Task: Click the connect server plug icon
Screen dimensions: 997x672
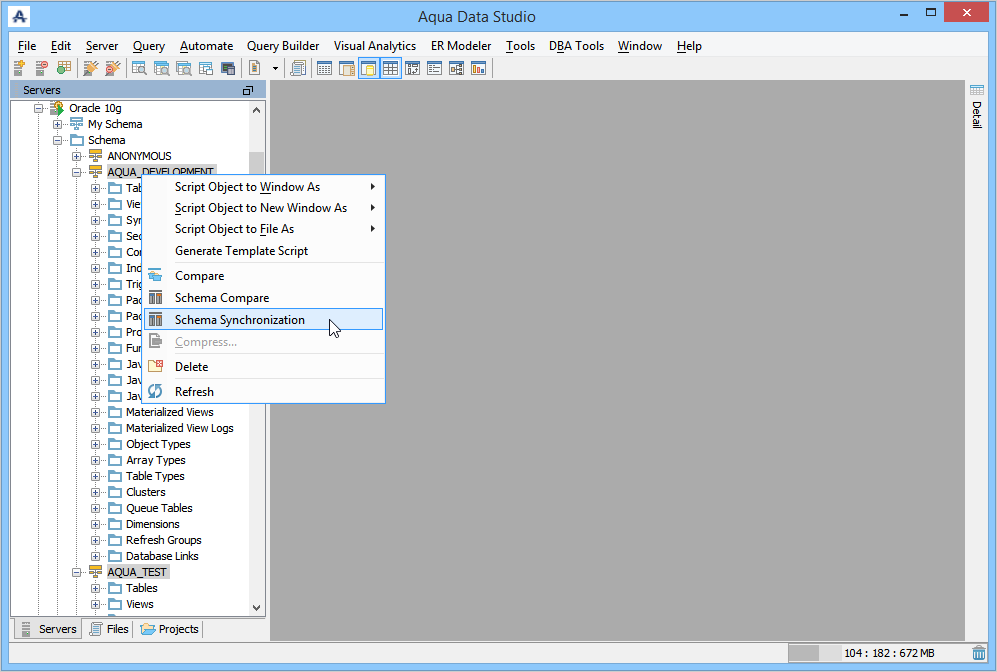Action: coord(91,68)
